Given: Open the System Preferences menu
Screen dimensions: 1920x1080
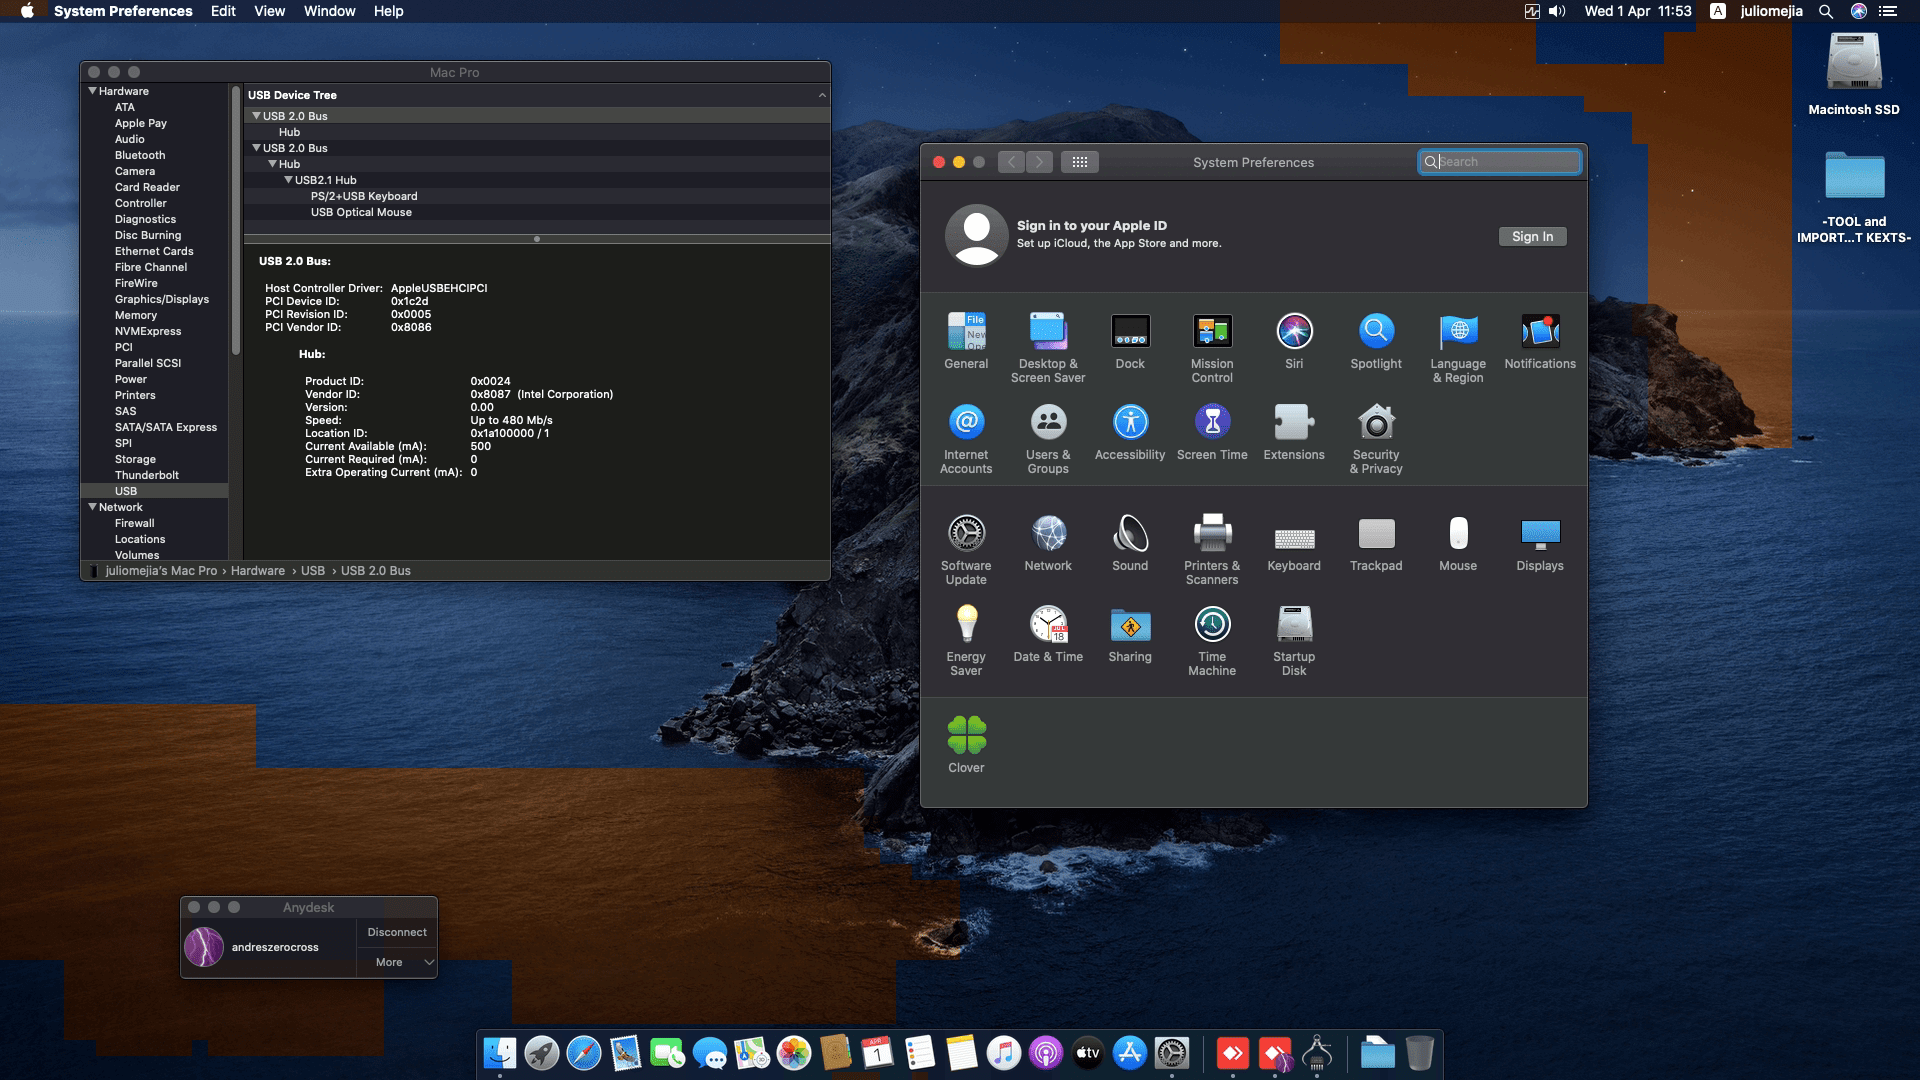Looking at the screenshot, I should [x=124, y=11].
